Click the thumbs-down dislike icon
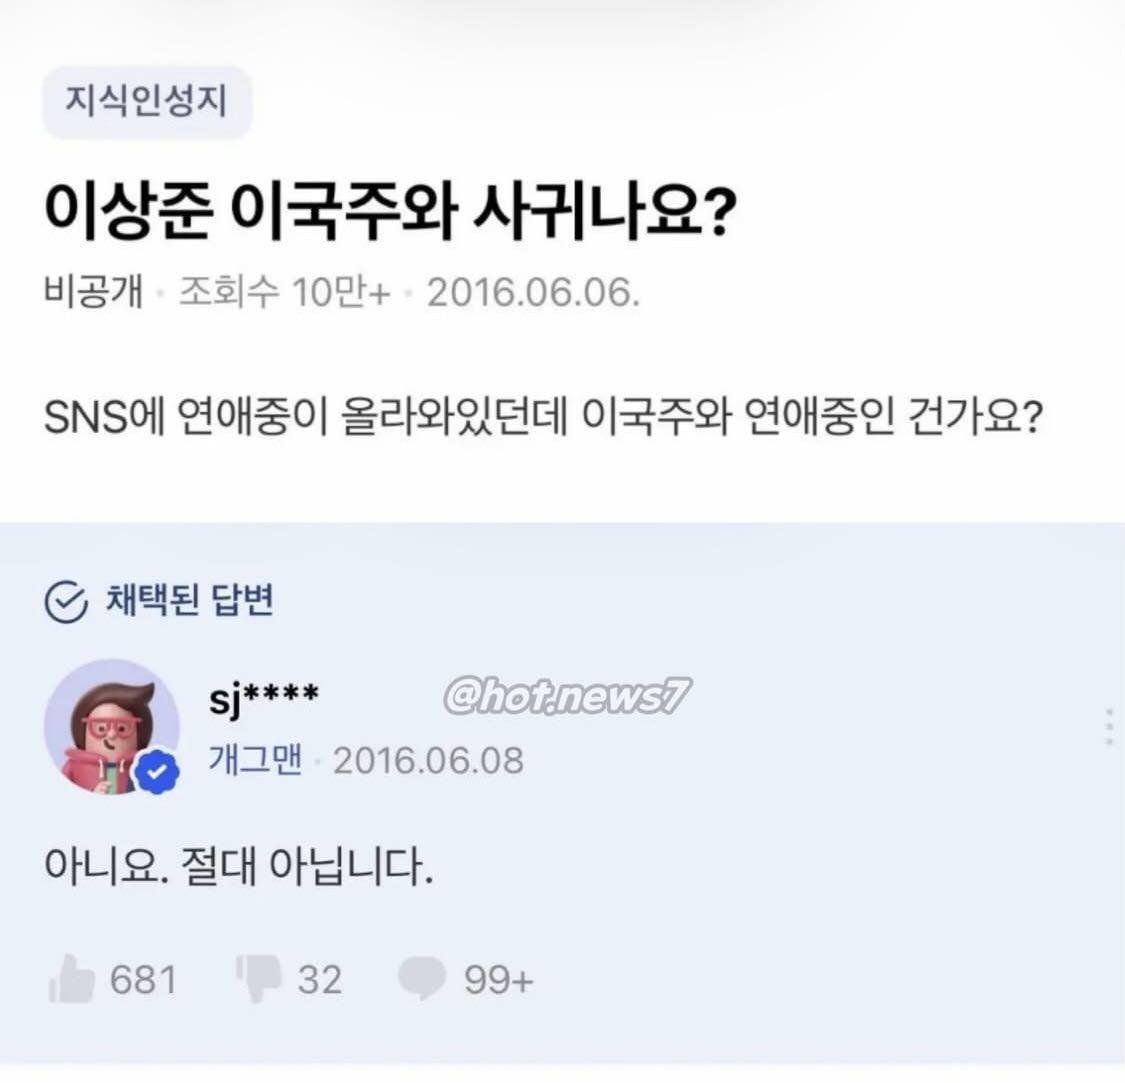Image resolution: width=1125 pixels, height=1083 pixels. 257,979
